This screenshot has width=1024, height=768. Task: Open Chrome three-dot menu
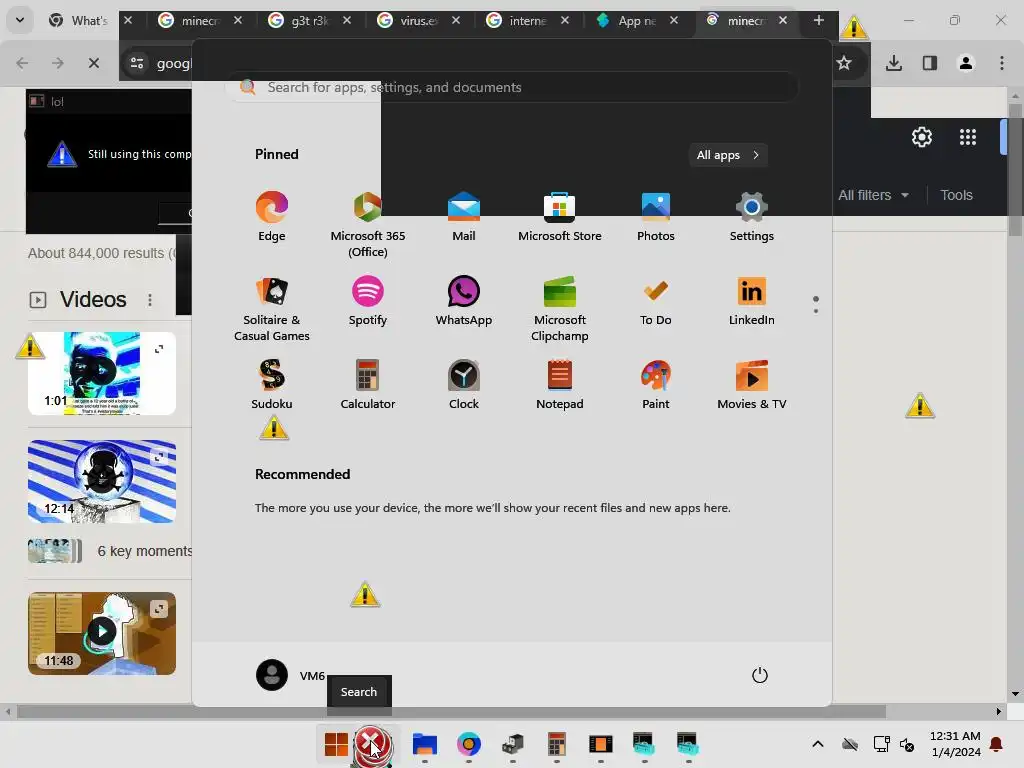1002,63
